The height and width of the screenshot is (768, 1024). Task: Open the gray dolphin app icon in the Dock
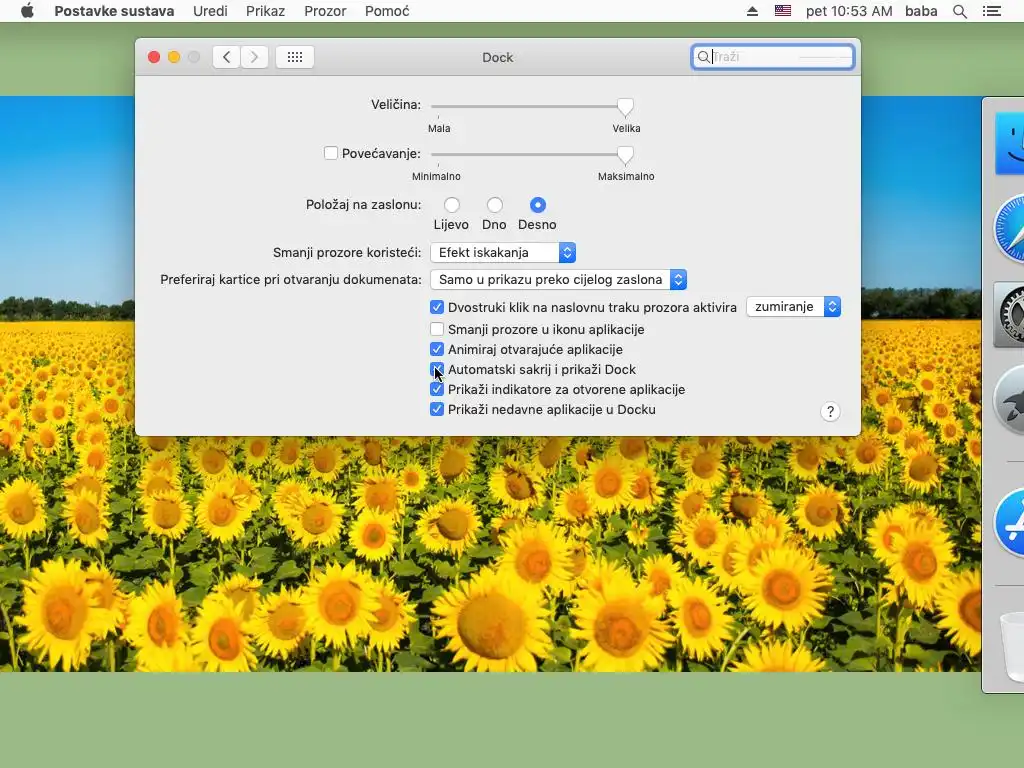(1010, 402)
